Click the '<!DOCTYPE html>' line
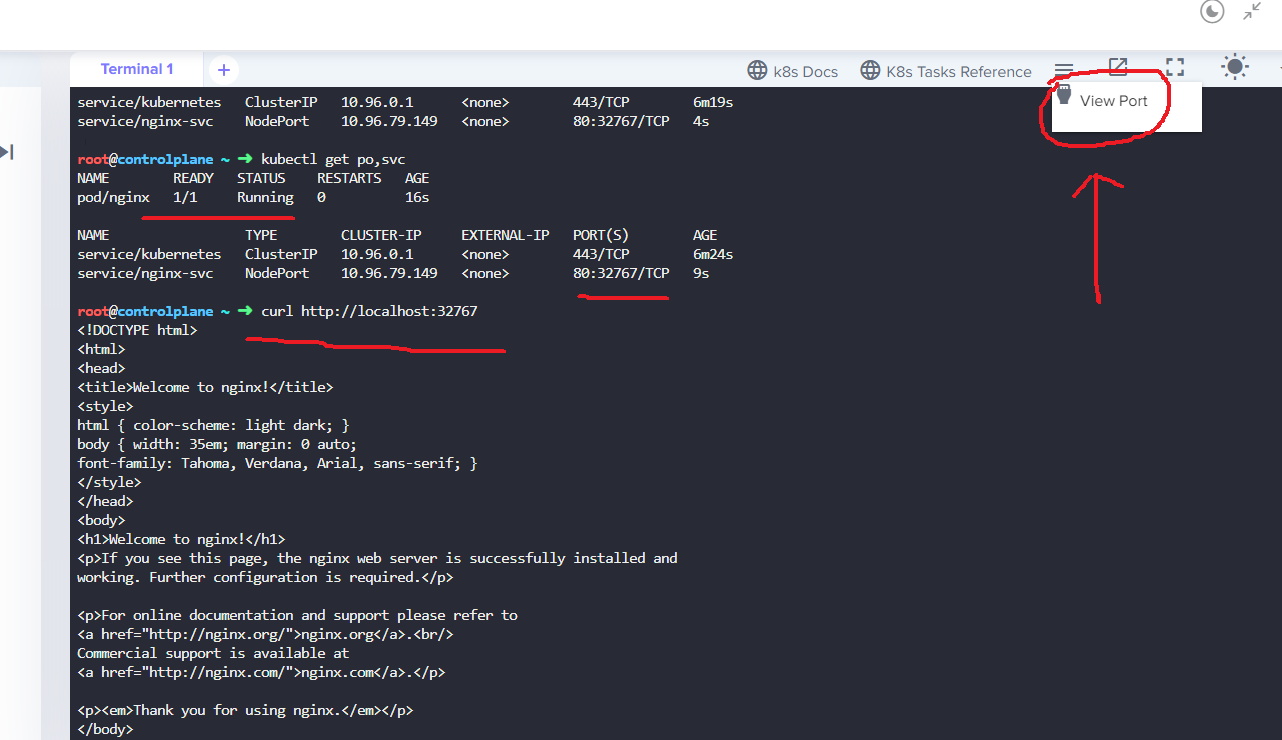The height and width of the screenshot is (740, 1282). click(x=137, y=331)
